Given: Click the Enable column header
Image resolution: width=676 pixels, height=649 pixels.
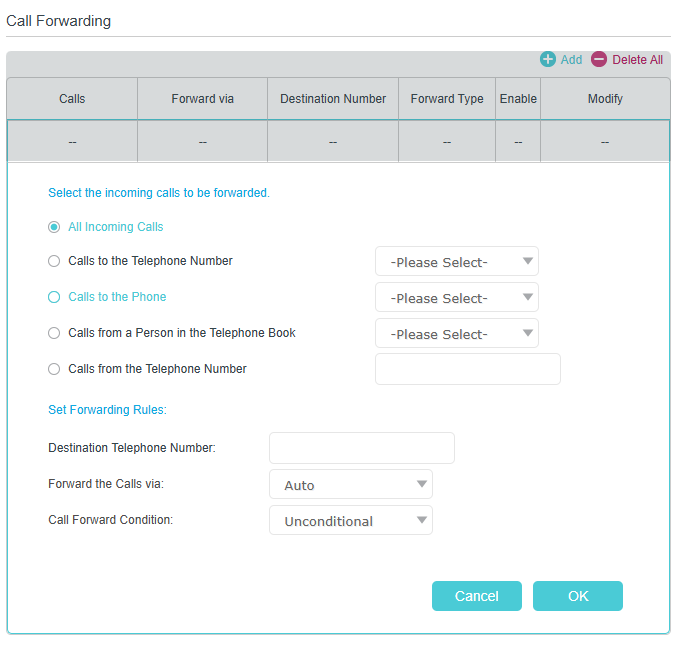Looking at the screenshot, I should click(x=518, y=99).
